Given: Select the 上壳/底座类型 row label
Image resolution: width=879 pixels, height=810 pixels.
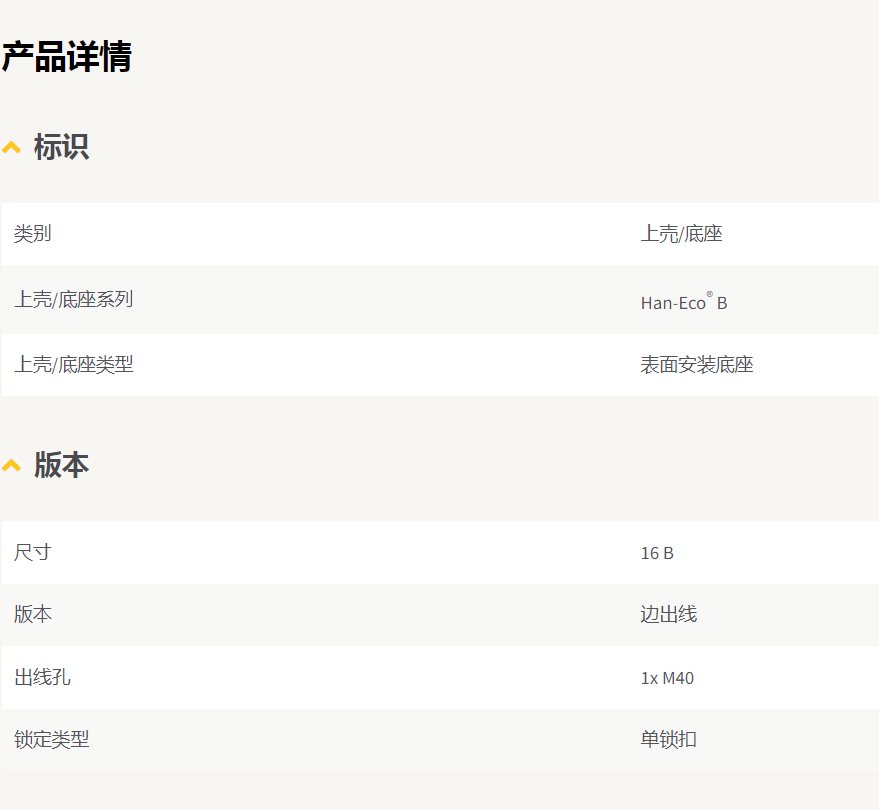Looking at the screenshot, I should (x=73, y=365).
